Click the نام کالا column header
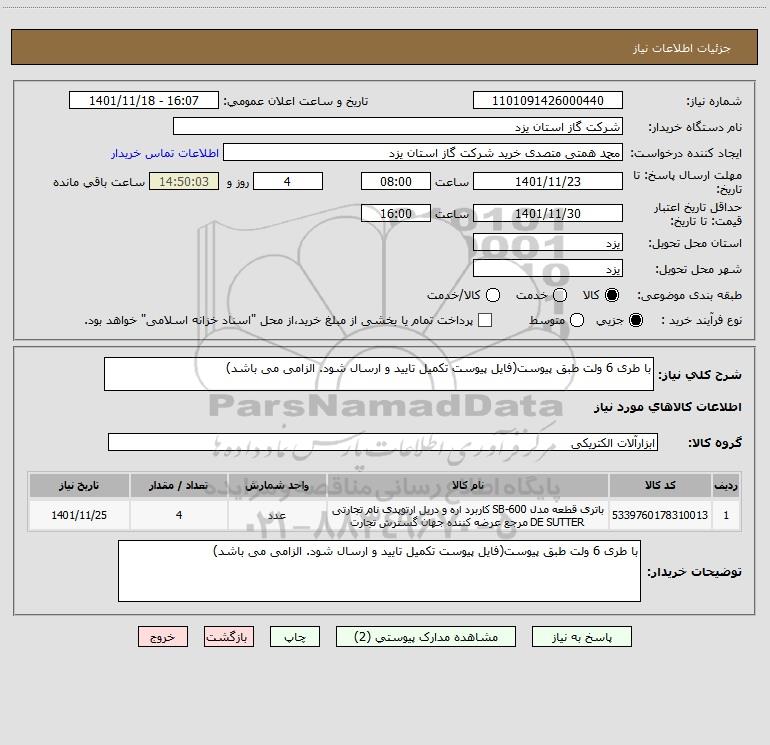Screen dimensions: 770x745 tap(468, 485)
